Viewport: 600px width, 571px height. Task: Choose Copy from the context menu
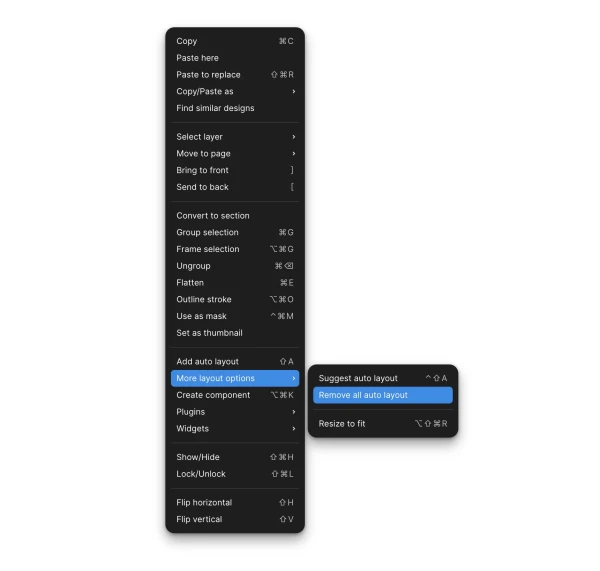(235, 41)
